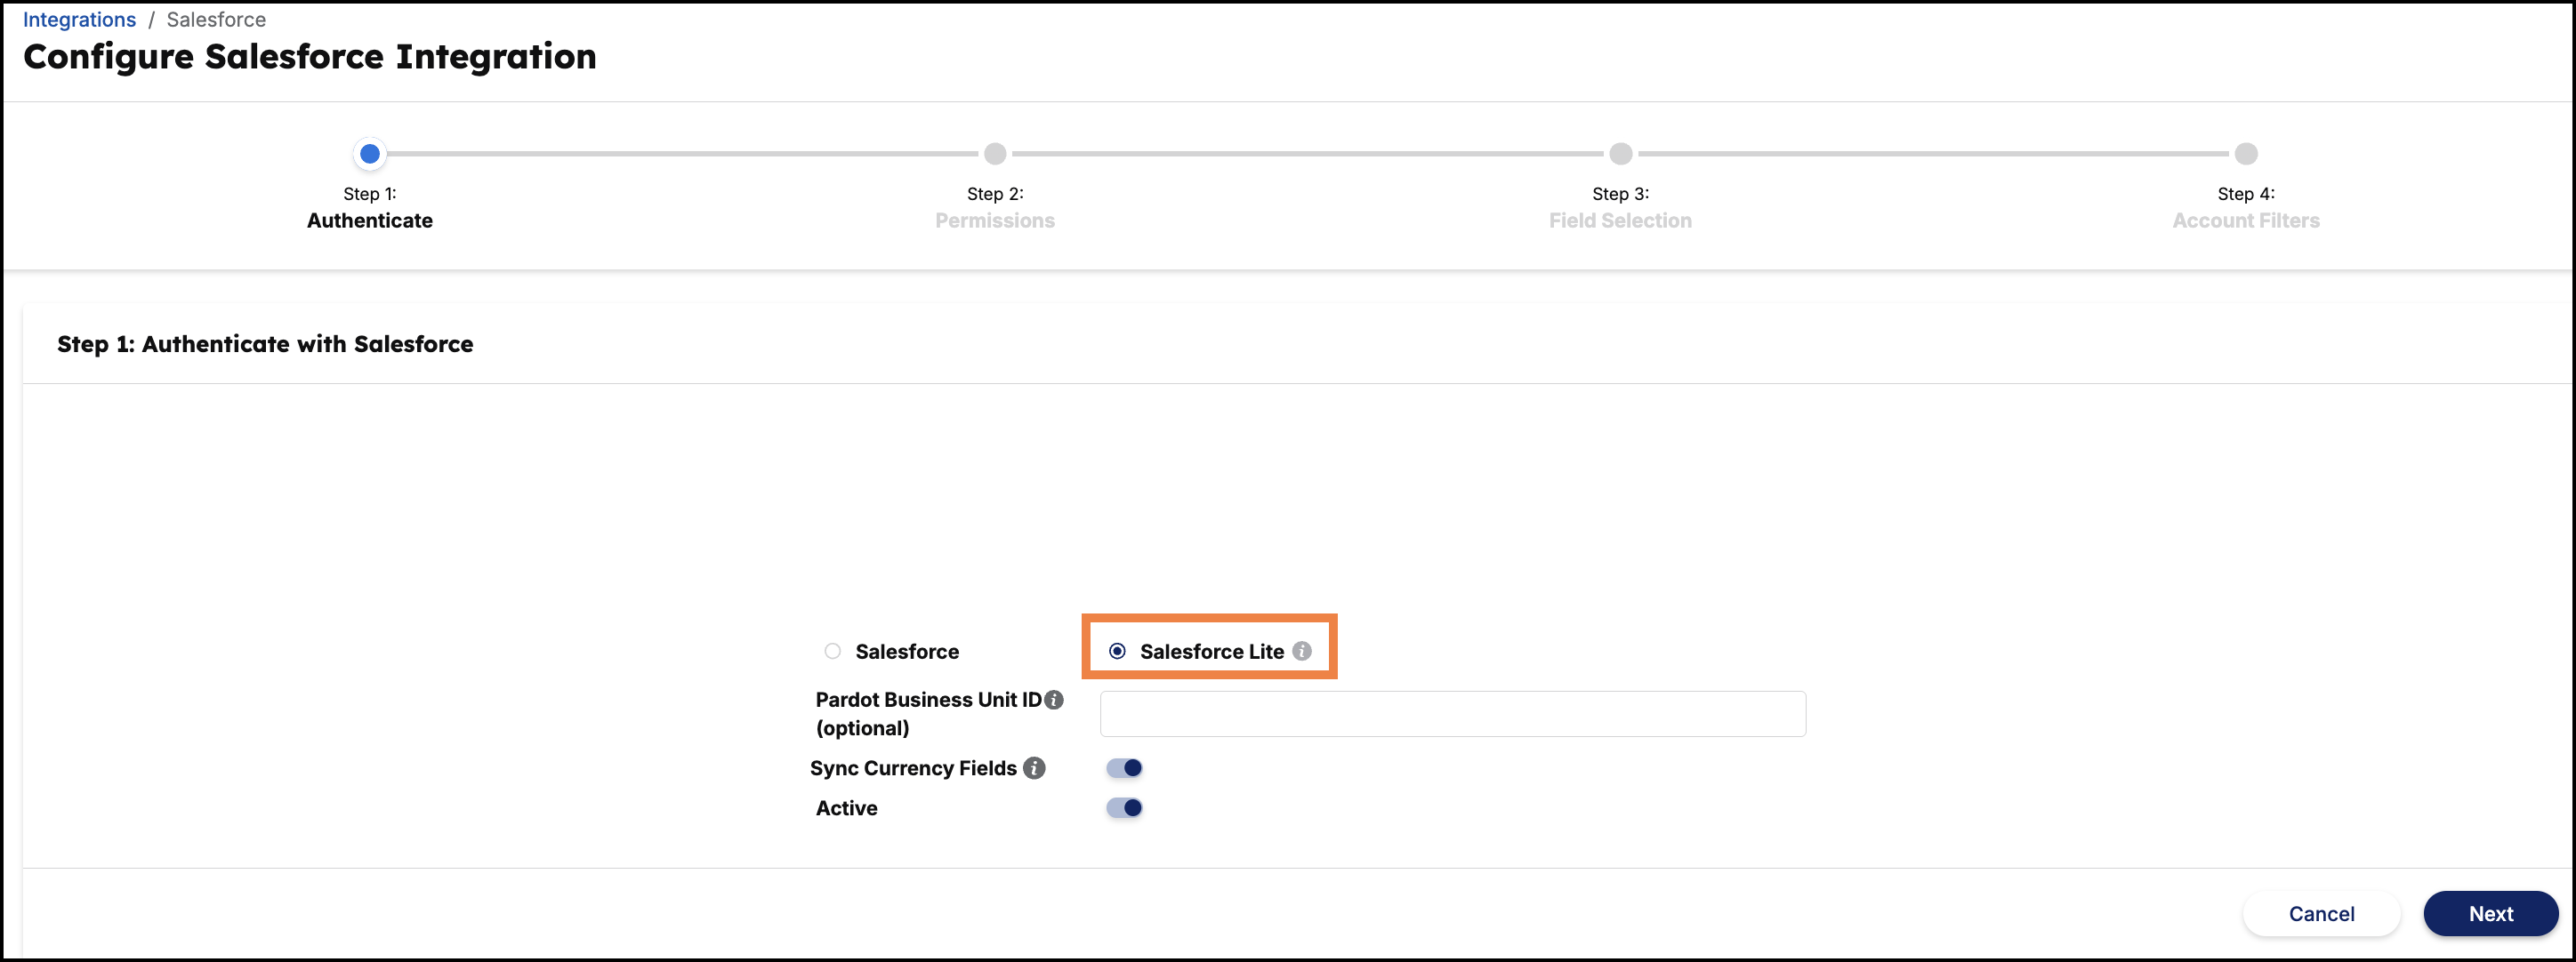Viewport: 2576px width, 962px height.
Task: Show info for Pardot Business Unit ID
Action: coord(1053,700)
